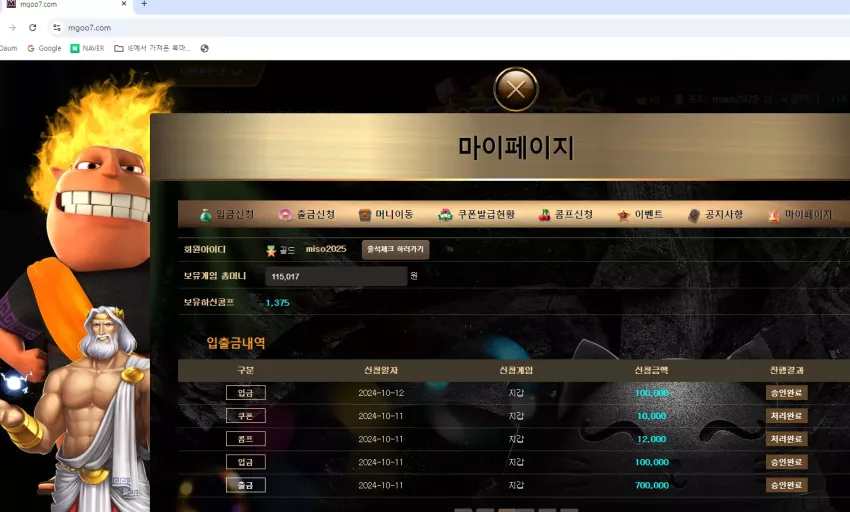The width and height of the screenshot is (850, 512).
Task: Click 승인완료 status in the 700,000 row
Action: 787,485
